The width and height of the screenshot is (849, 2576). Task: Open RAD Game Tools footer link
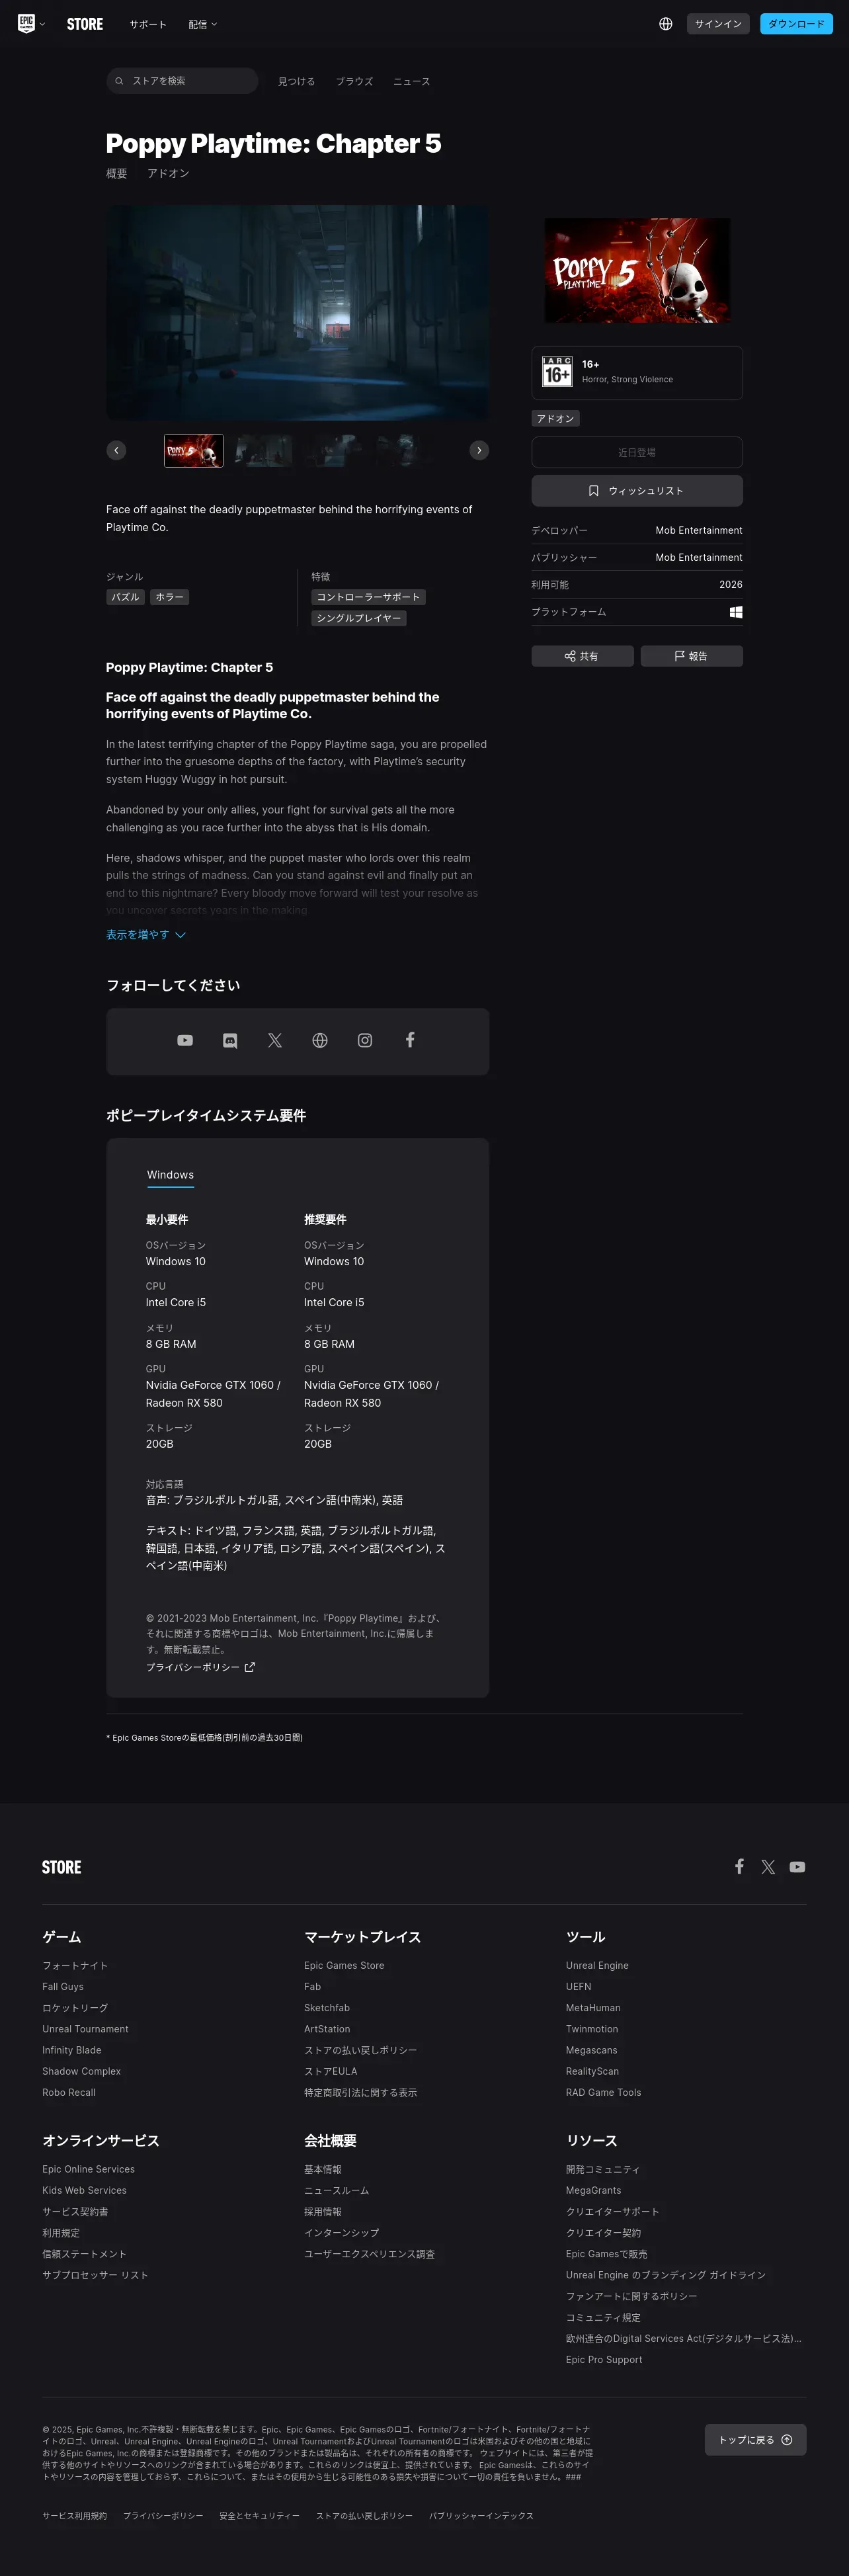[603, 2092]
